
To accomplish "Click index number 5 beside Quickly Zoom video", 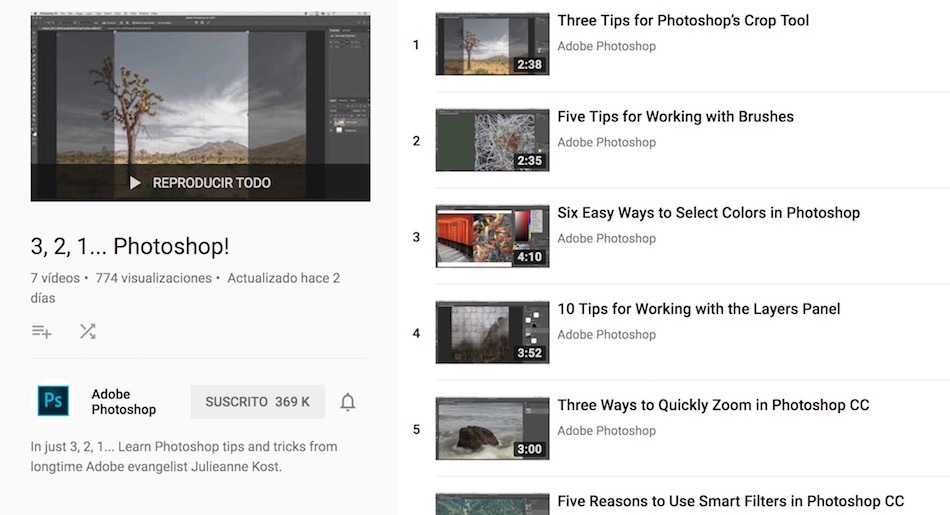I will point(416,430).
